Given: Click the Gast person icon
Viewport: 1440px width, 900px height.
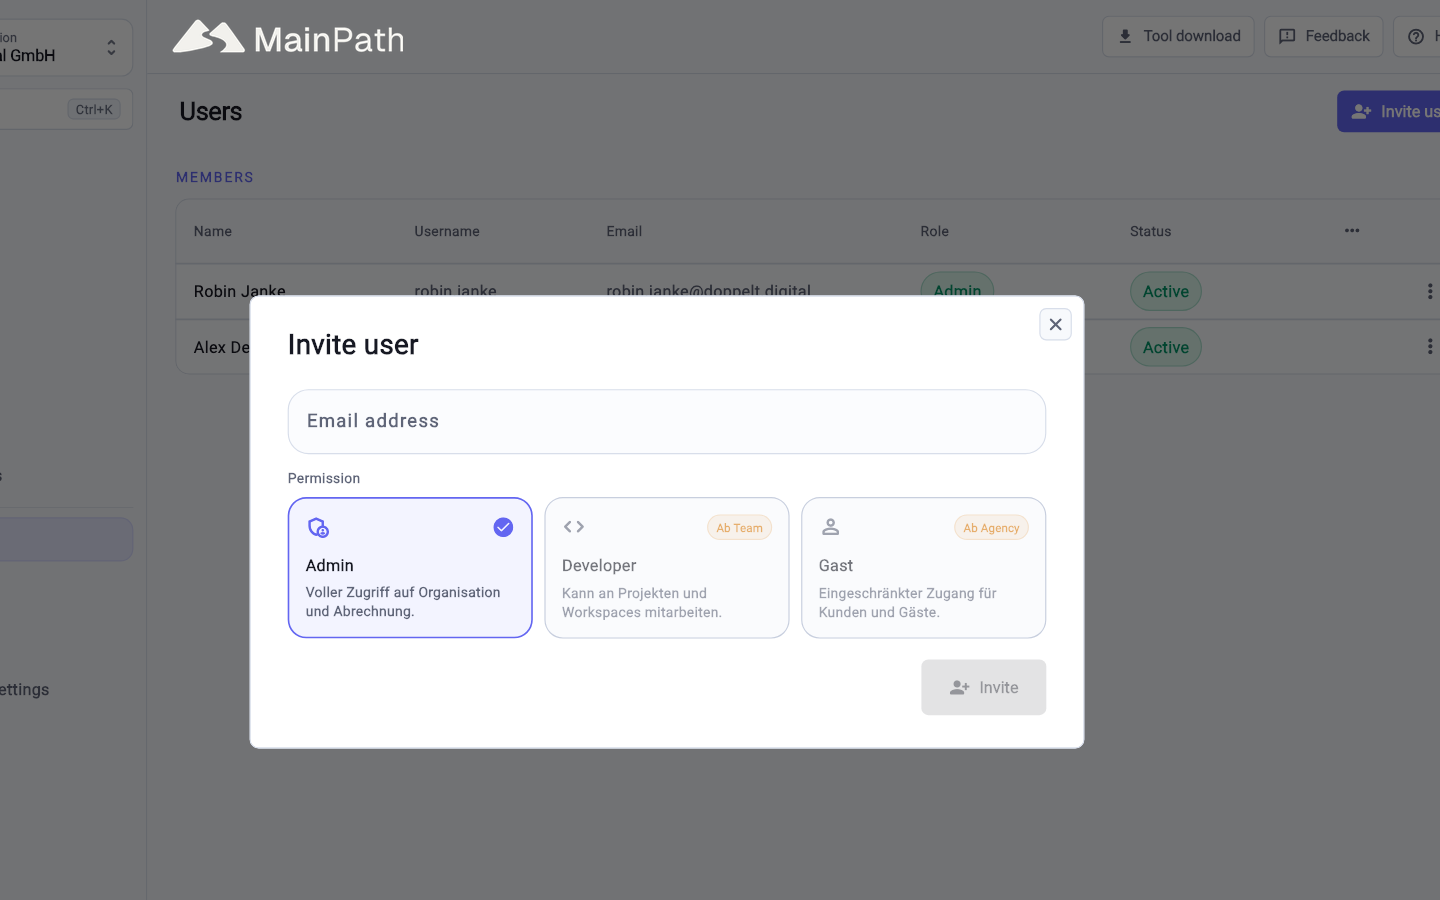Looking at the screenshot, I should tap(830, 527).
